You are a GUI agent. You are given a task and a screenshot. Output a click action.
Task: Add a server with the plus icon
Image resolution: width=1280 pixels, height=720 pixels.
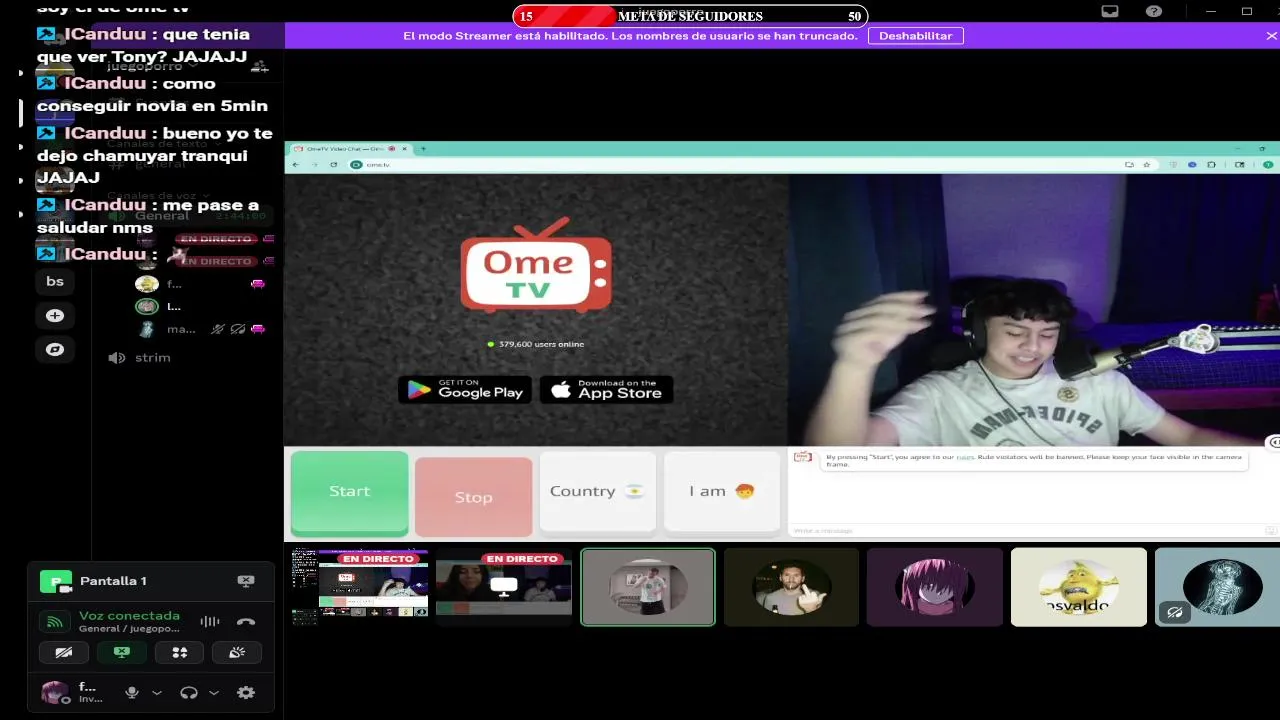pos(55,316)
